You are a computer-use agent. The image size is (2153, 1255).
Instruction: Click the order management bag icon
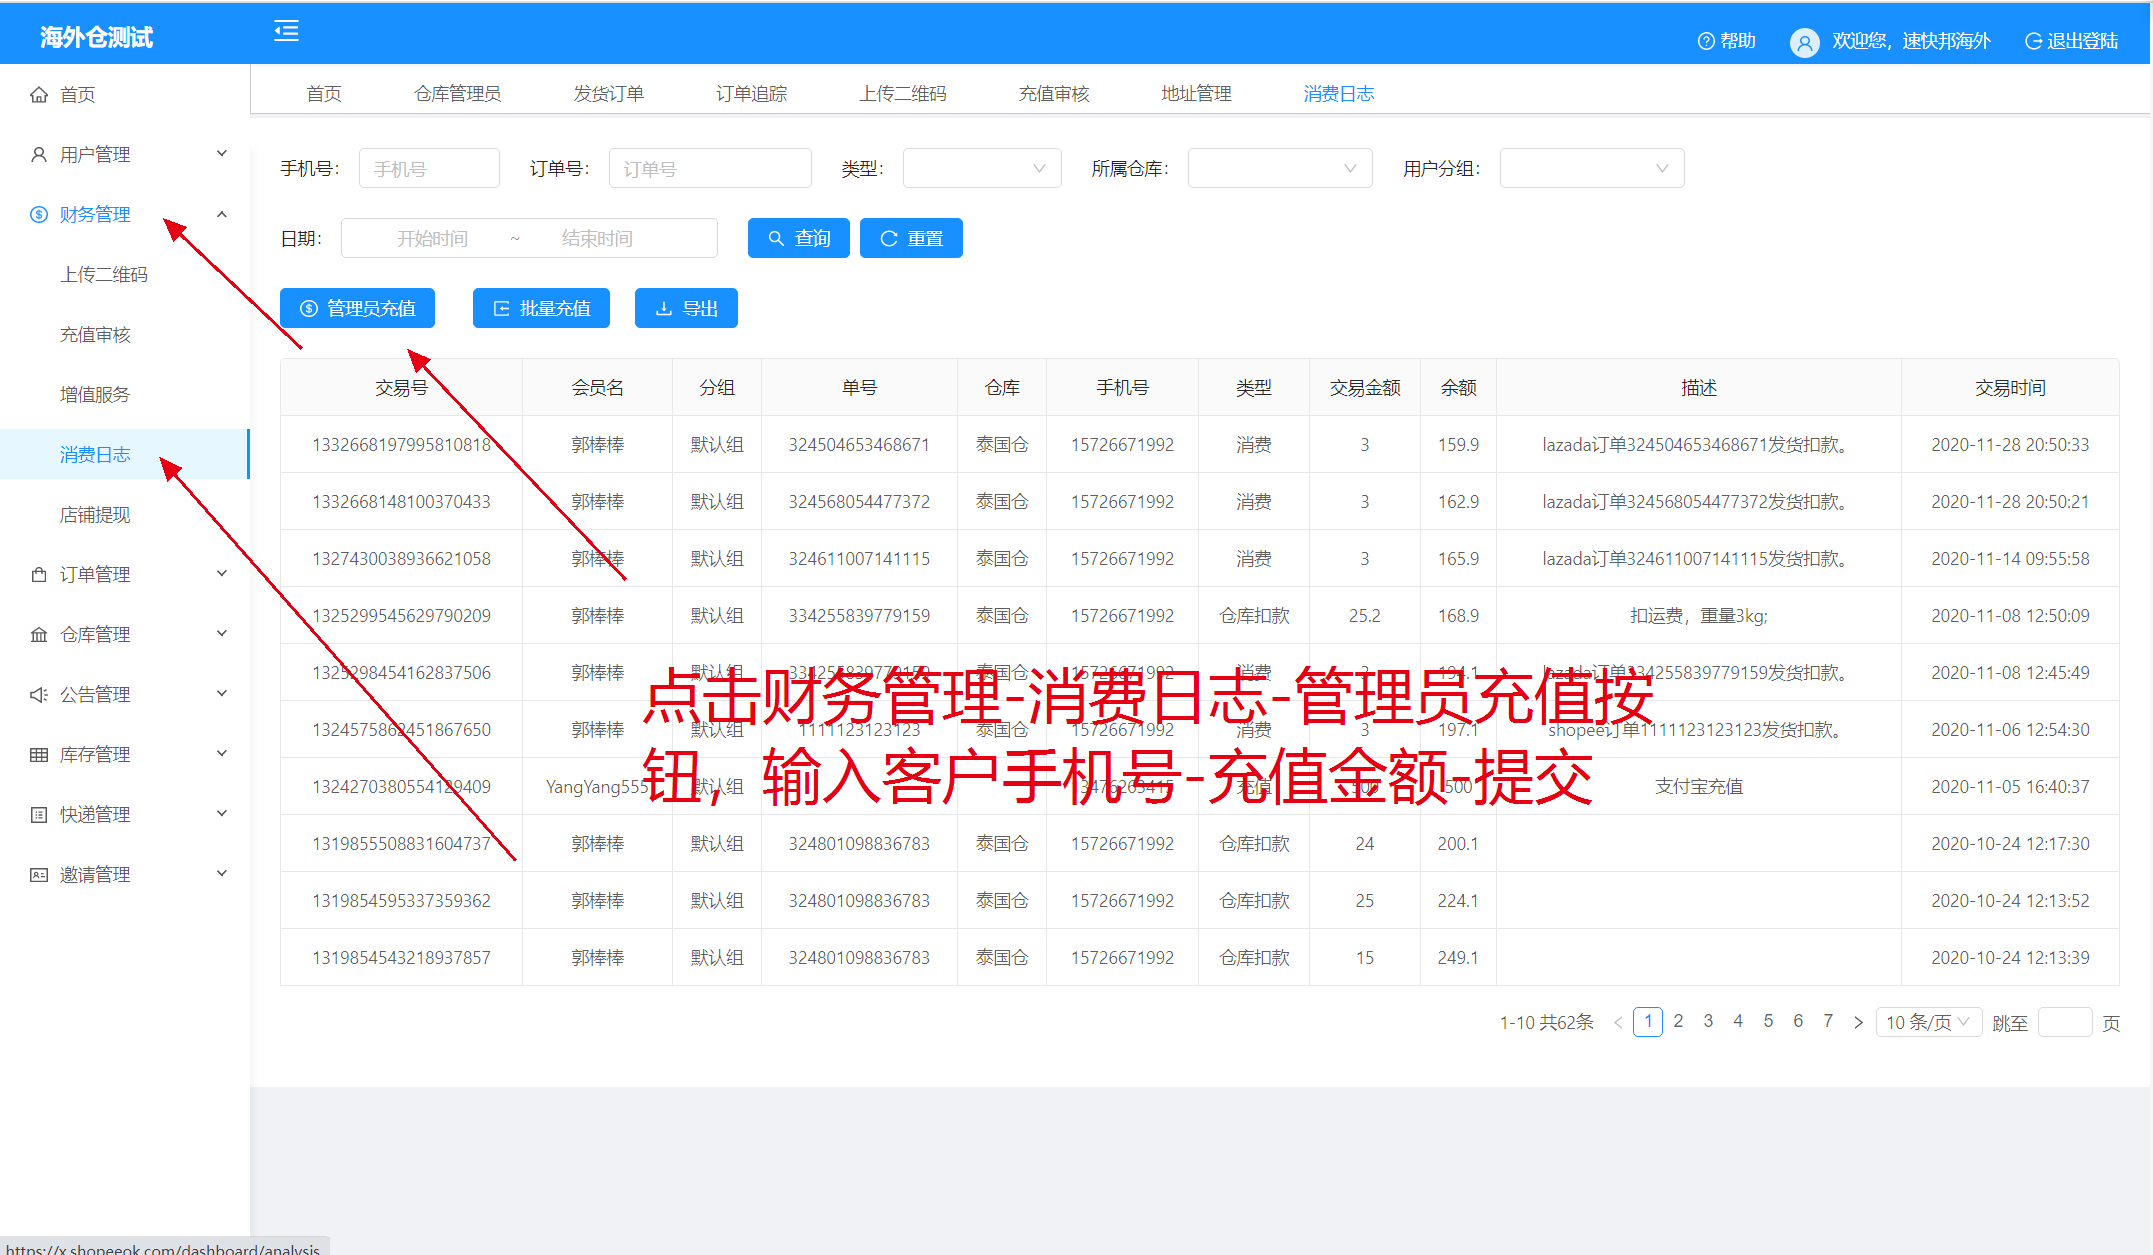tap(39, 574)
